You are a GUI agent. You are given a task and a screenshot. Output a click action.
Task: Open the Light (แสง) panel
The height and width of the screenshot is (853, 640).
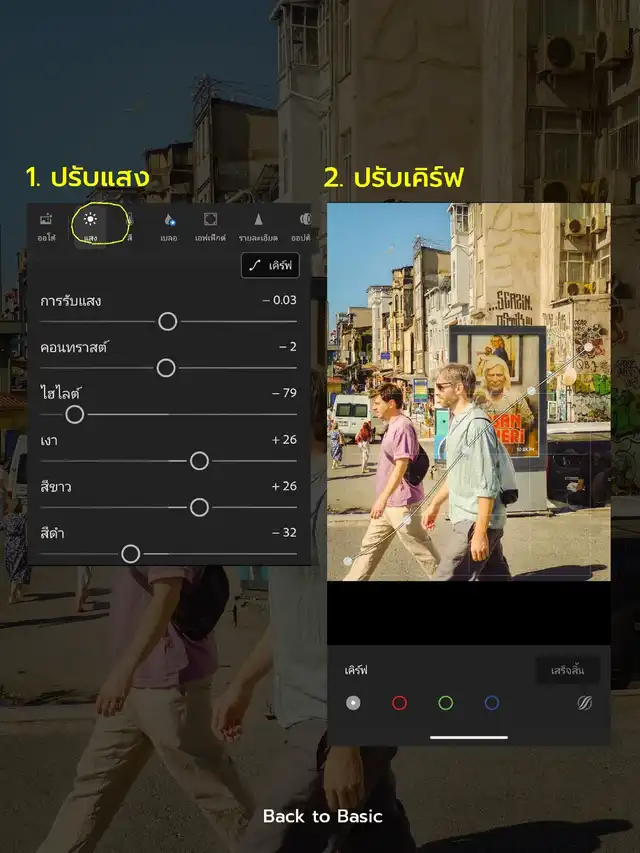[90, 225]
